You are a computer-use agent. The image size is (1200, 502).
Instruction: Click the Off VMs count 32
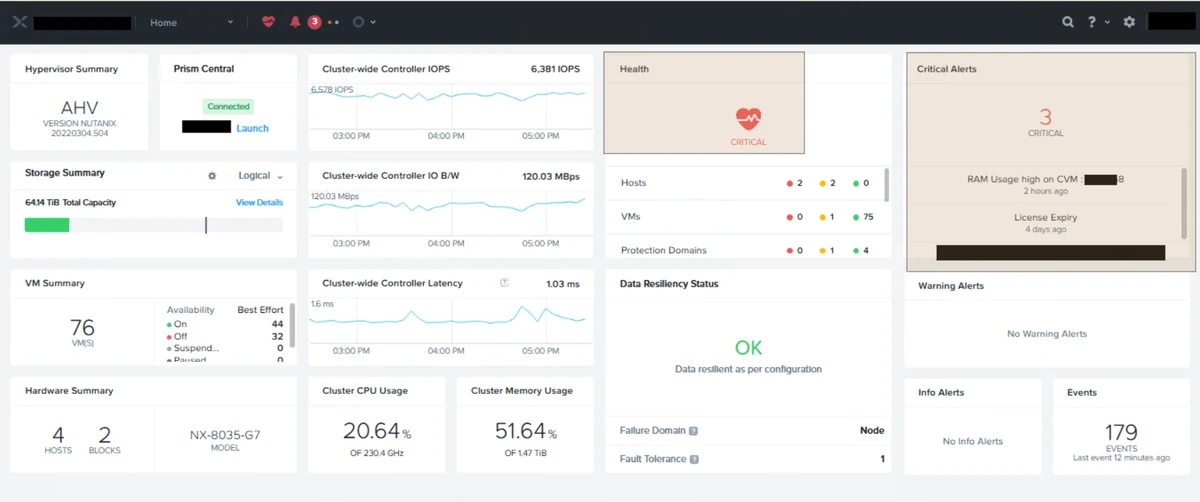click(x=277, y=336)
